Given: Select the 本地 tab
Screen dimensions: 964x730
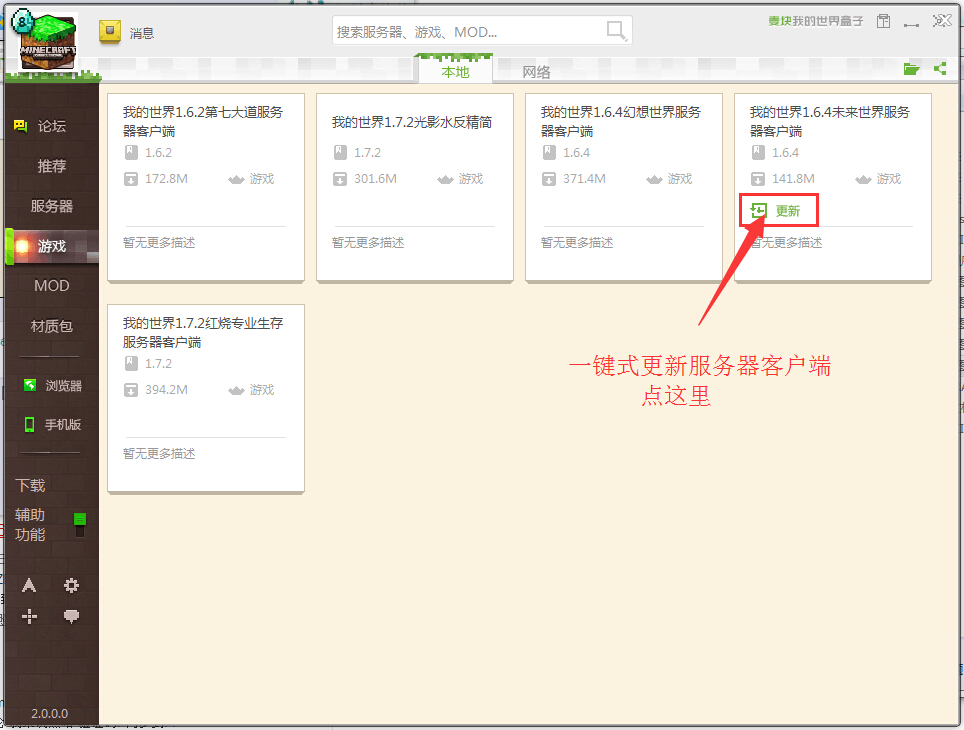Looking at the screenshot, I should point(455,71).
